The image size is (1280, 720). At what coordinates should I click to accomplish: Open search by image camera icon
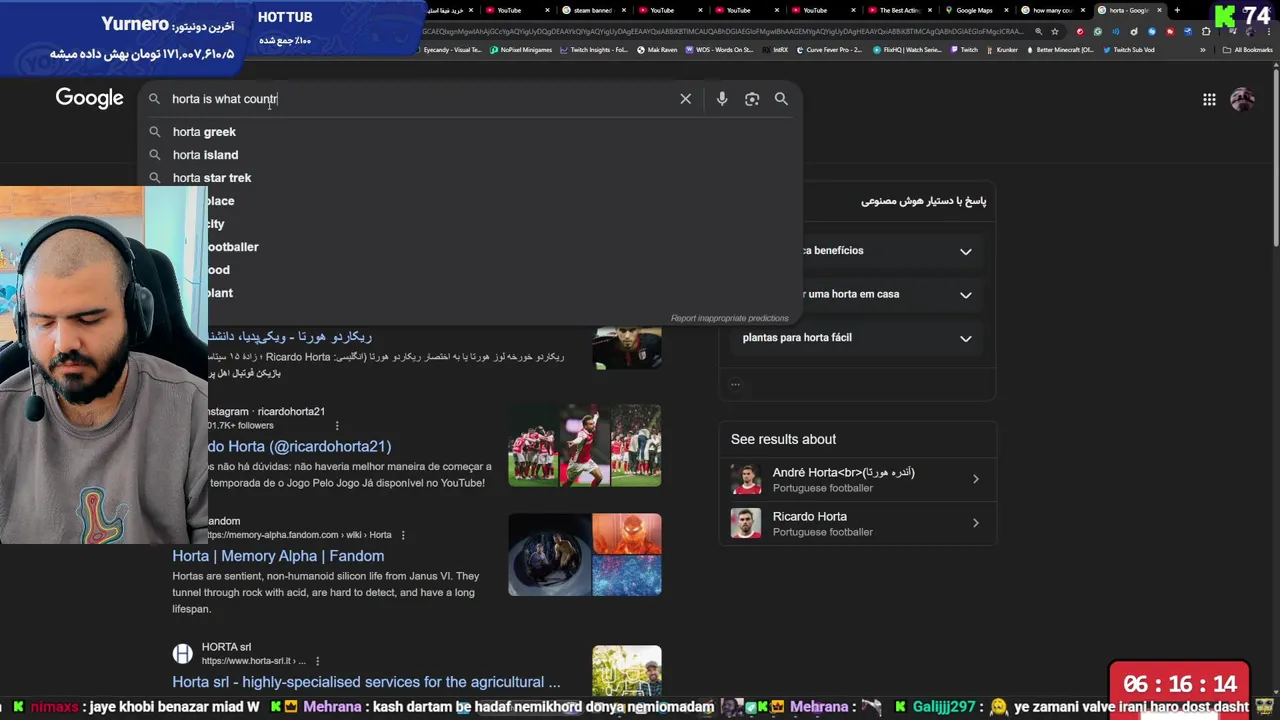(752, 99)
